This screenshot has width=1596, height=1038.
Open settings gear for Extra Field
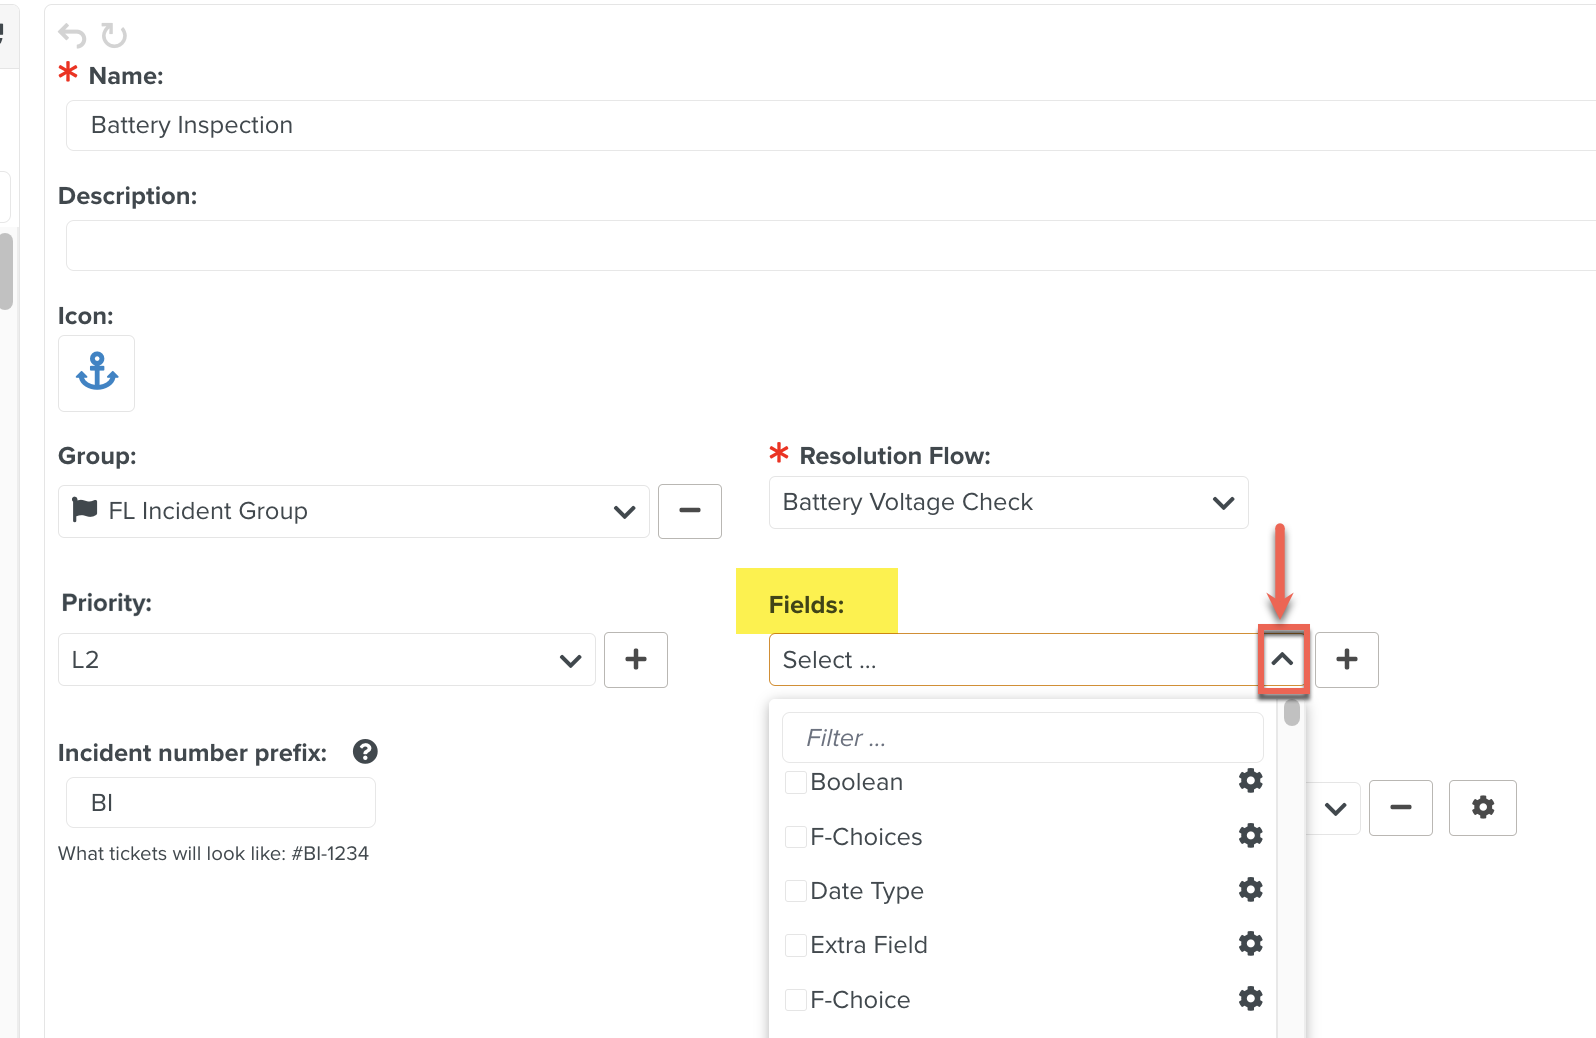click(x=1250, y=944)
